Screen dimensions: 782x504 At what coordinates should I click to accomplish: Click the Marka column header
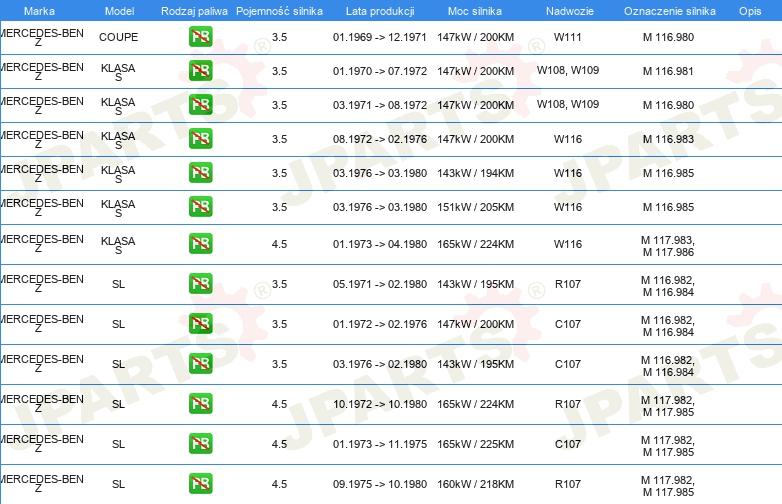(39, 11)
